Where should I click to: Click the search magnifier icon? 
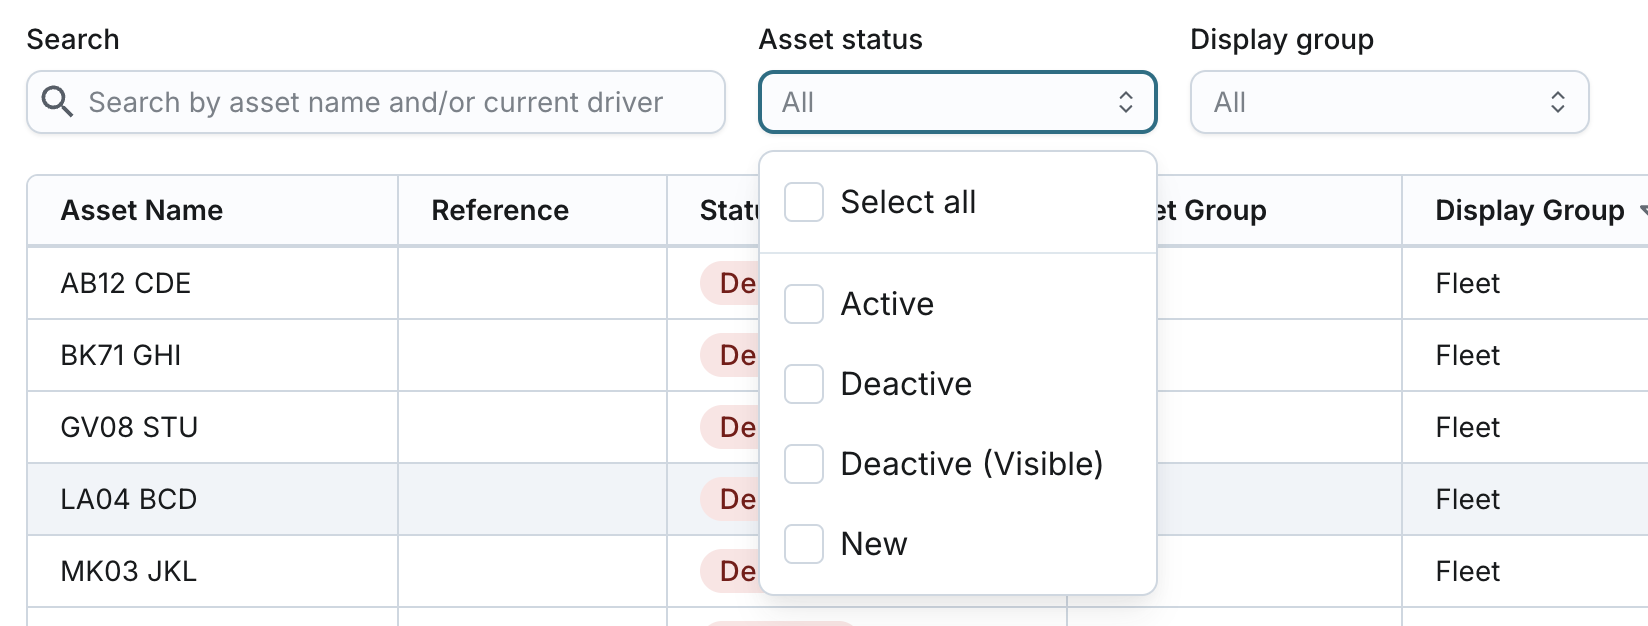click(x=57, y=102)
